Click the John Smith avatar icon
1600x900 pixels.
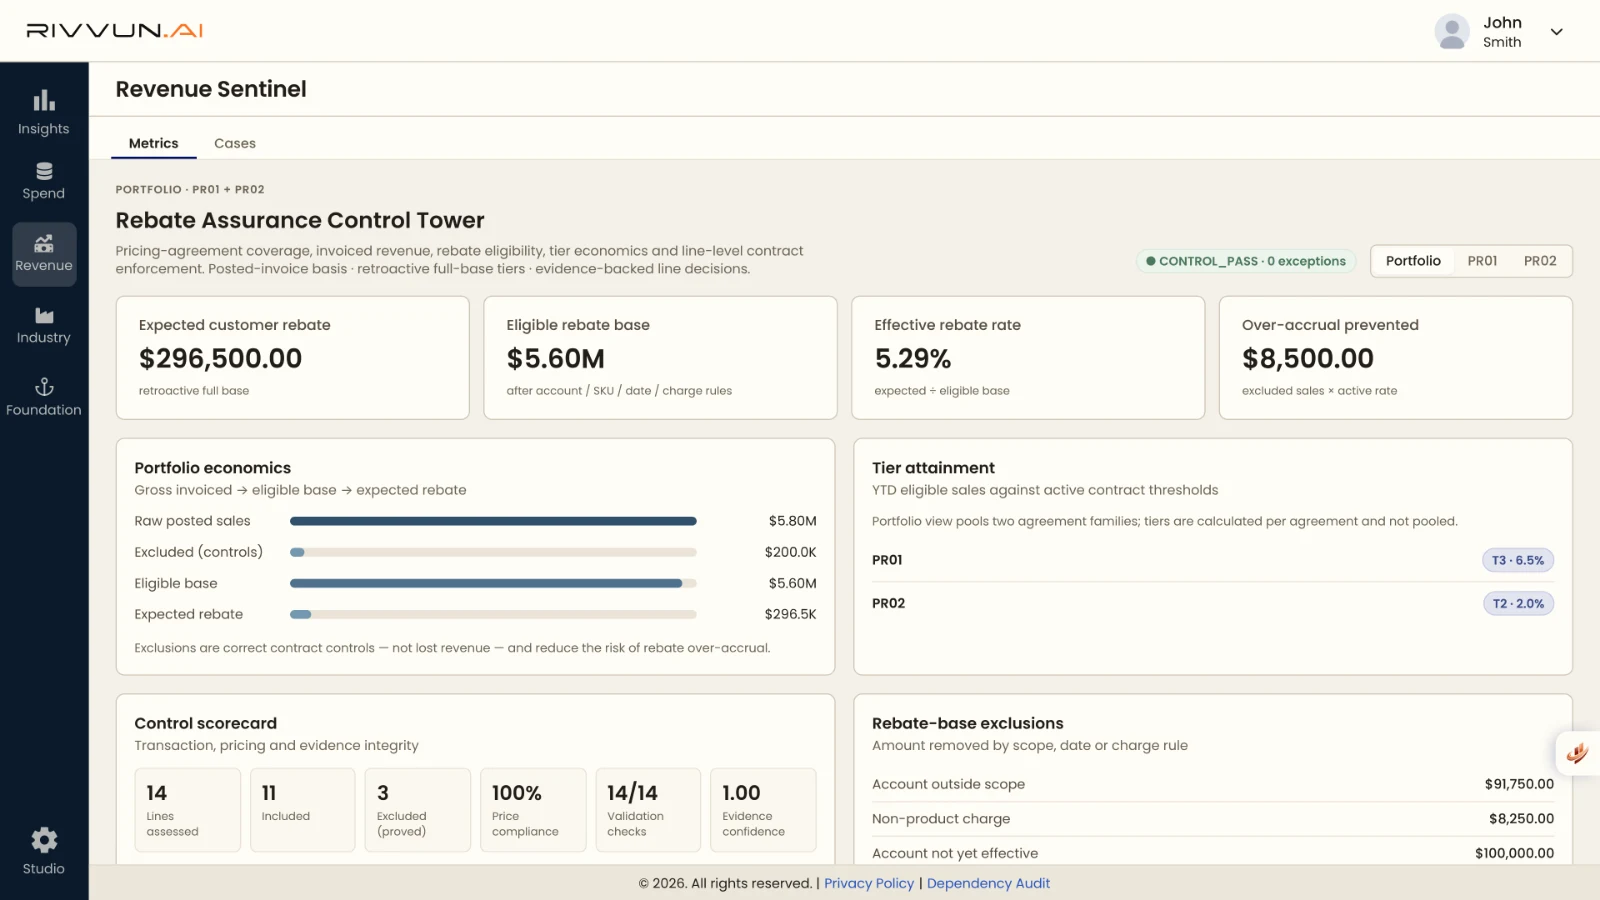(1452, 32)
